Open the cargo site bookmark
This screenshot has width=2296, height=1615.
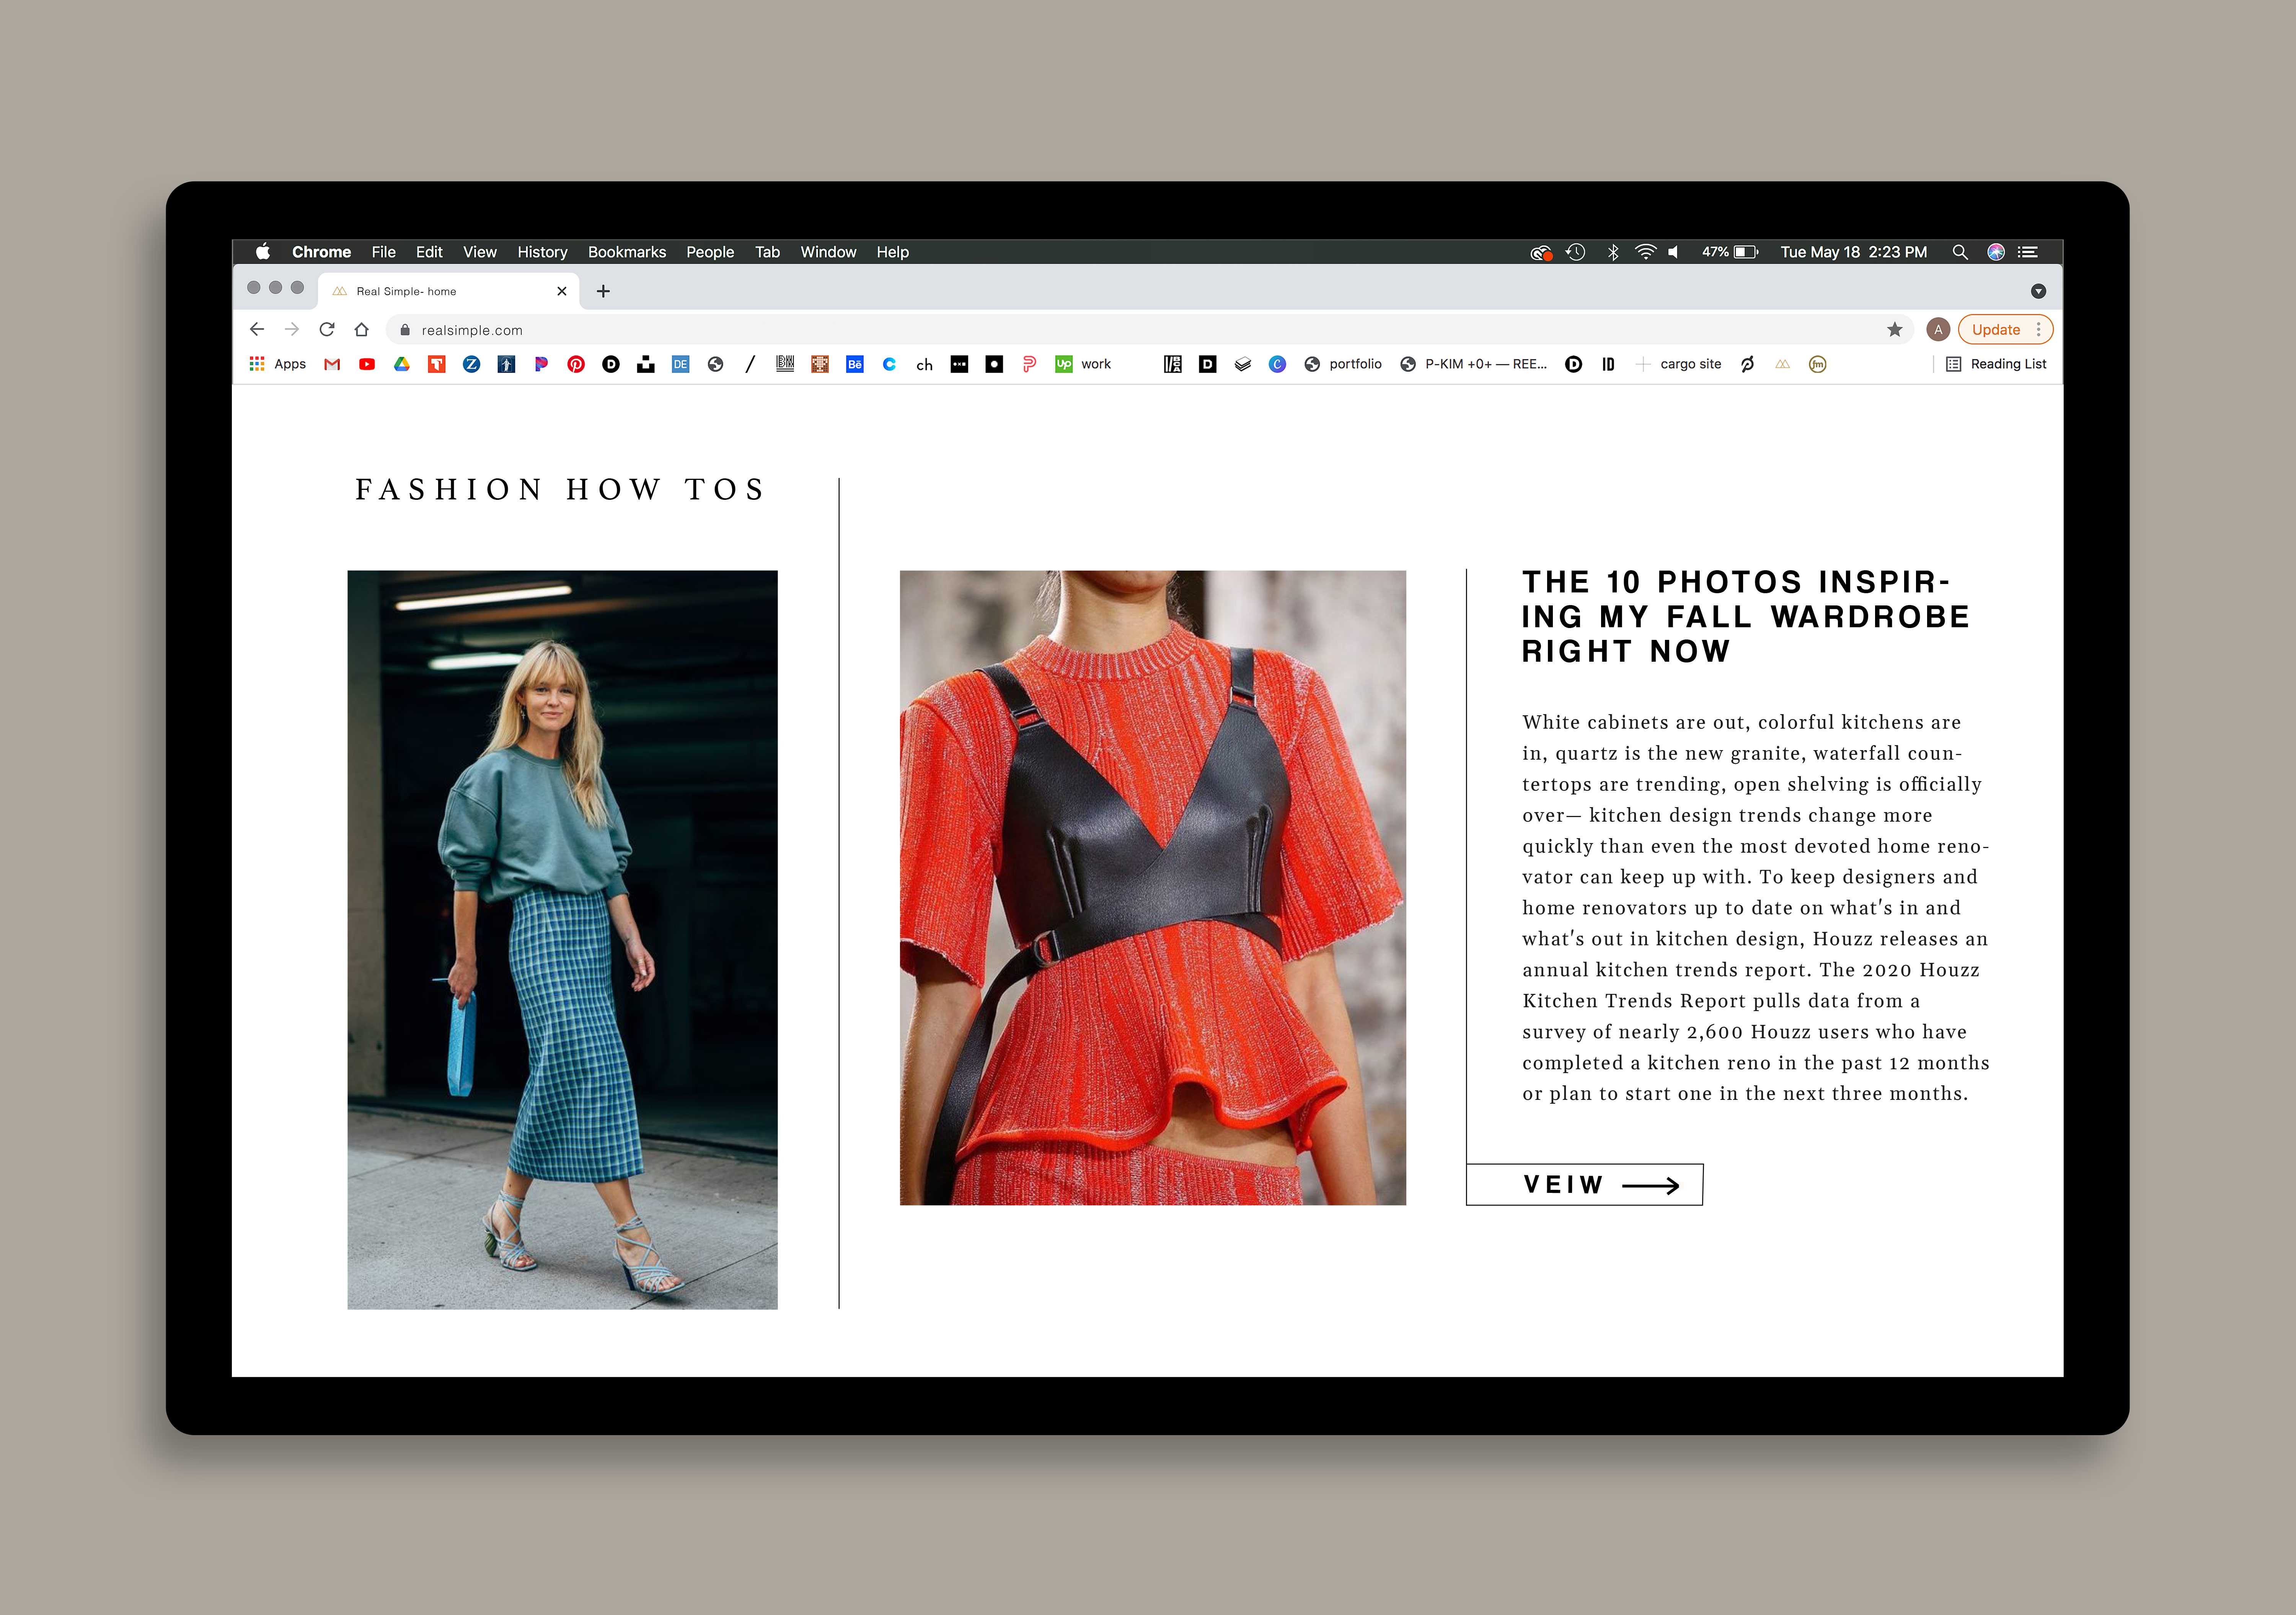pyautogui.click(x=1679, y=364)
